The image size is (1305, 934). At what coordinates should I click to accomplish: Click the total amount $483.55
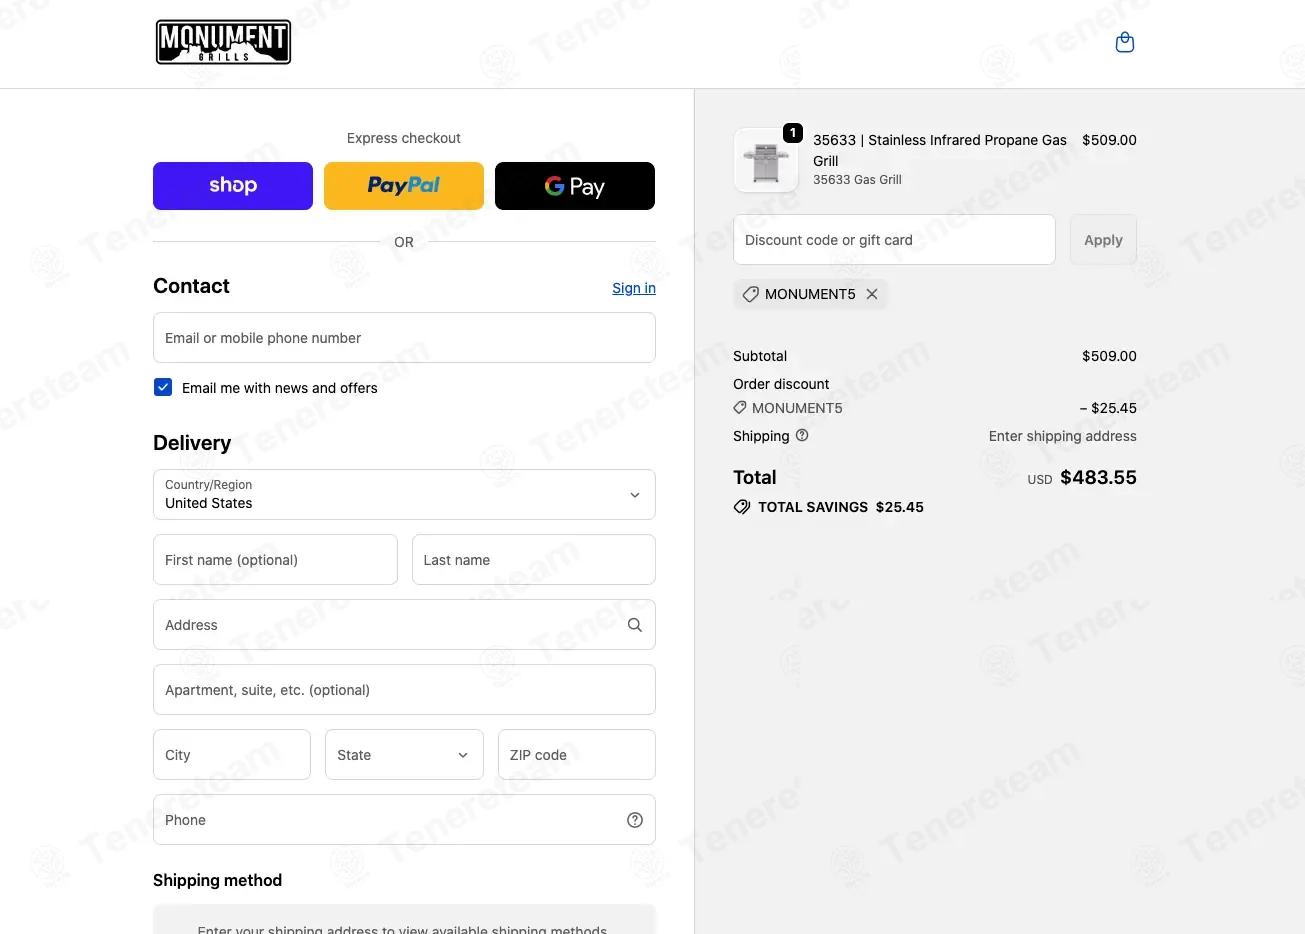point(1098,478)
